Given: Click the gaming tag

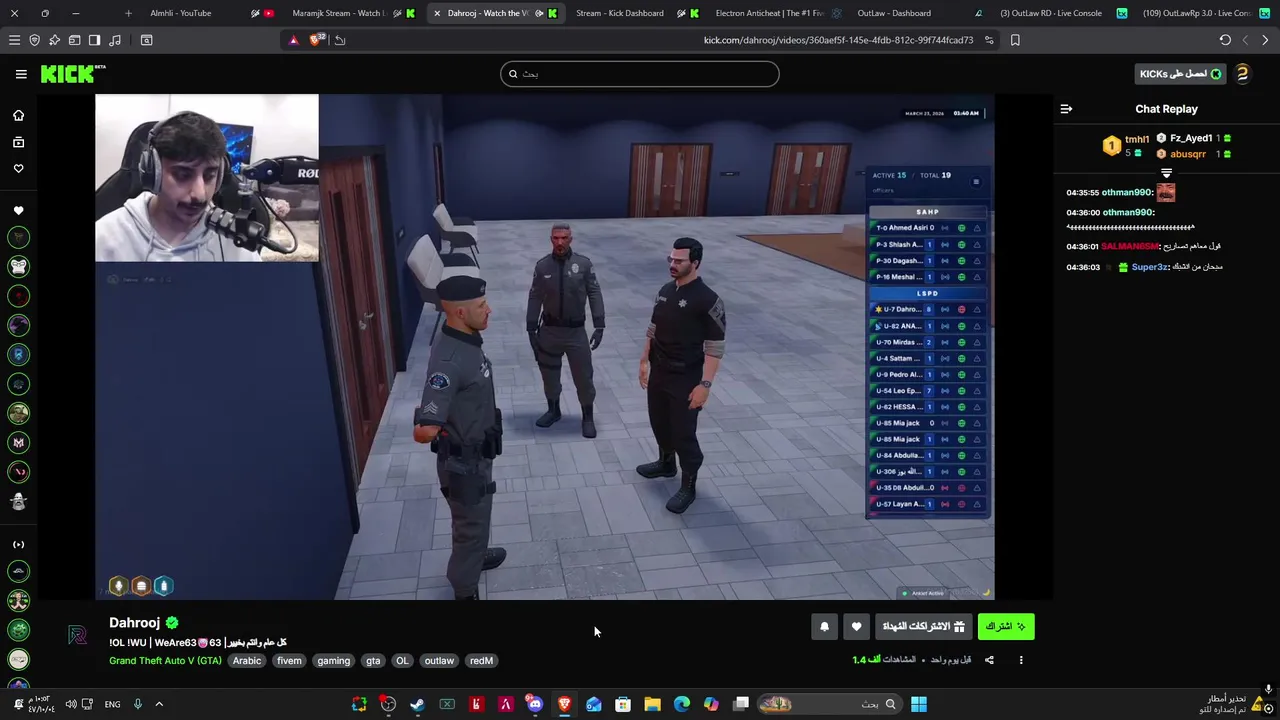Looking at the screenshot, I should [334, 661].
